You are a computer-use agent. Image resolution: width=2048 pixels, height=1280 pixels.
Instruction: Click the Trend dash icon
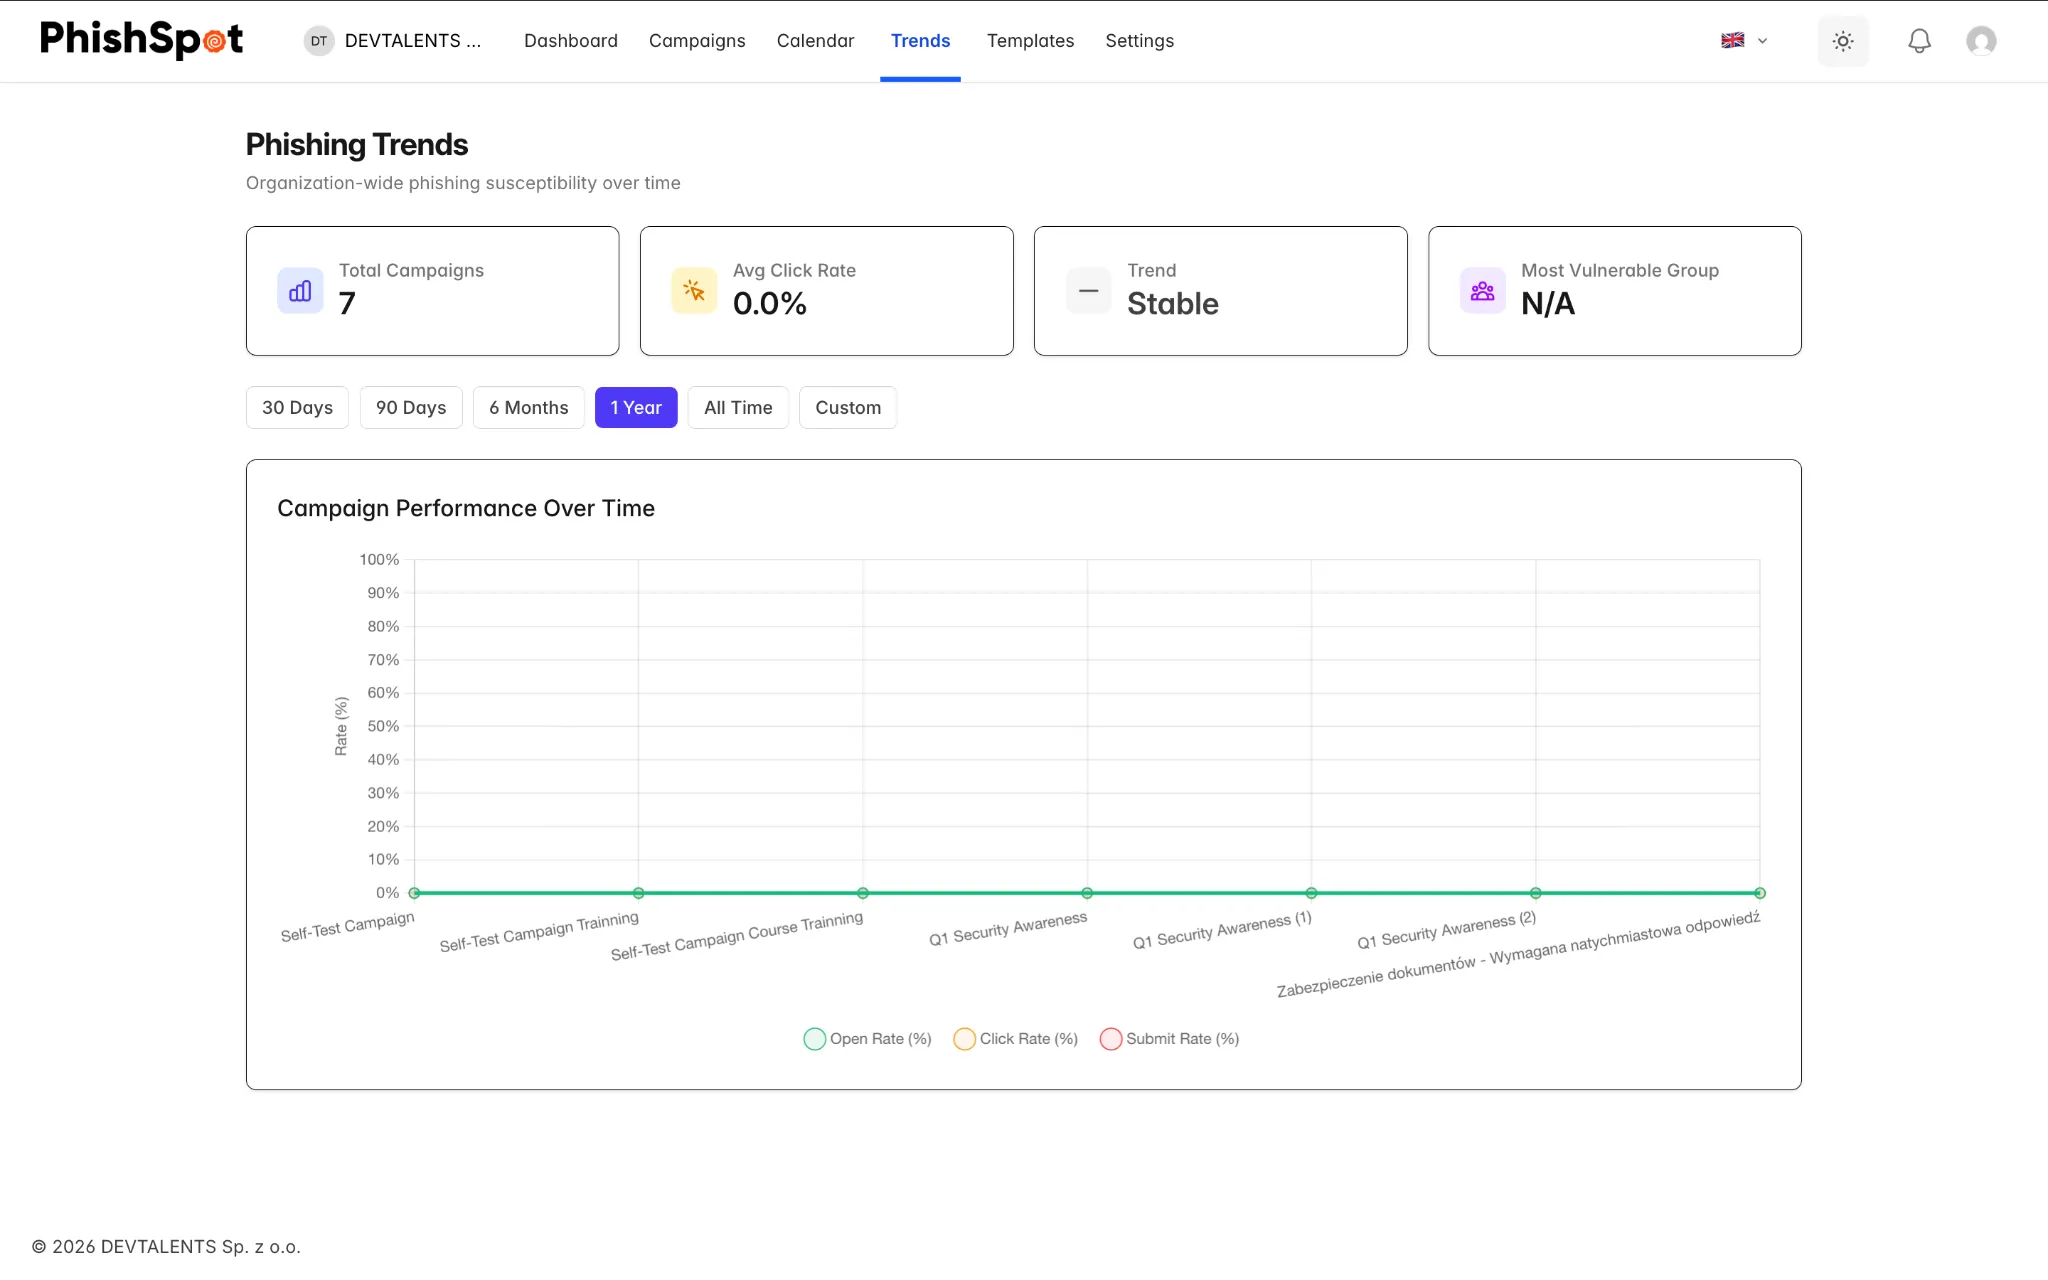coord(1088,291)
